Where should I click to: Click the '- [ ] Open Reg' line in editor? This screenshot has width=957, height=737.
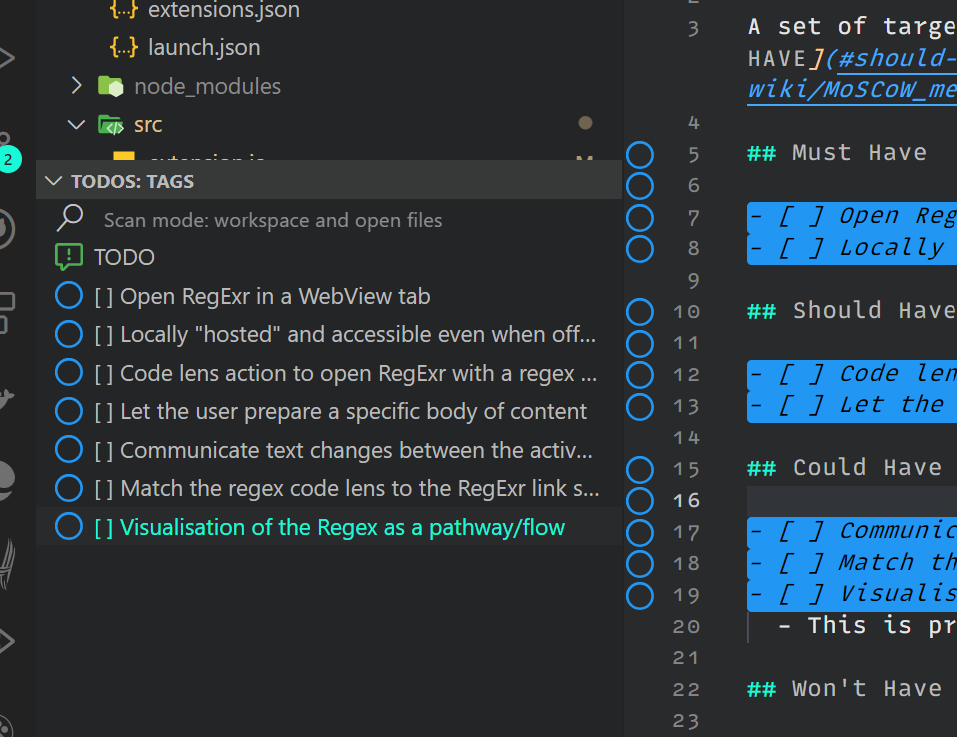coord(852,217)
